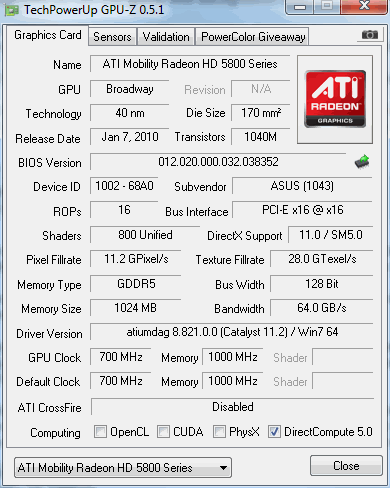Select the ATI CrossFire value Disabled
This screenshot has height=488, width=390.
pos(233,407)
